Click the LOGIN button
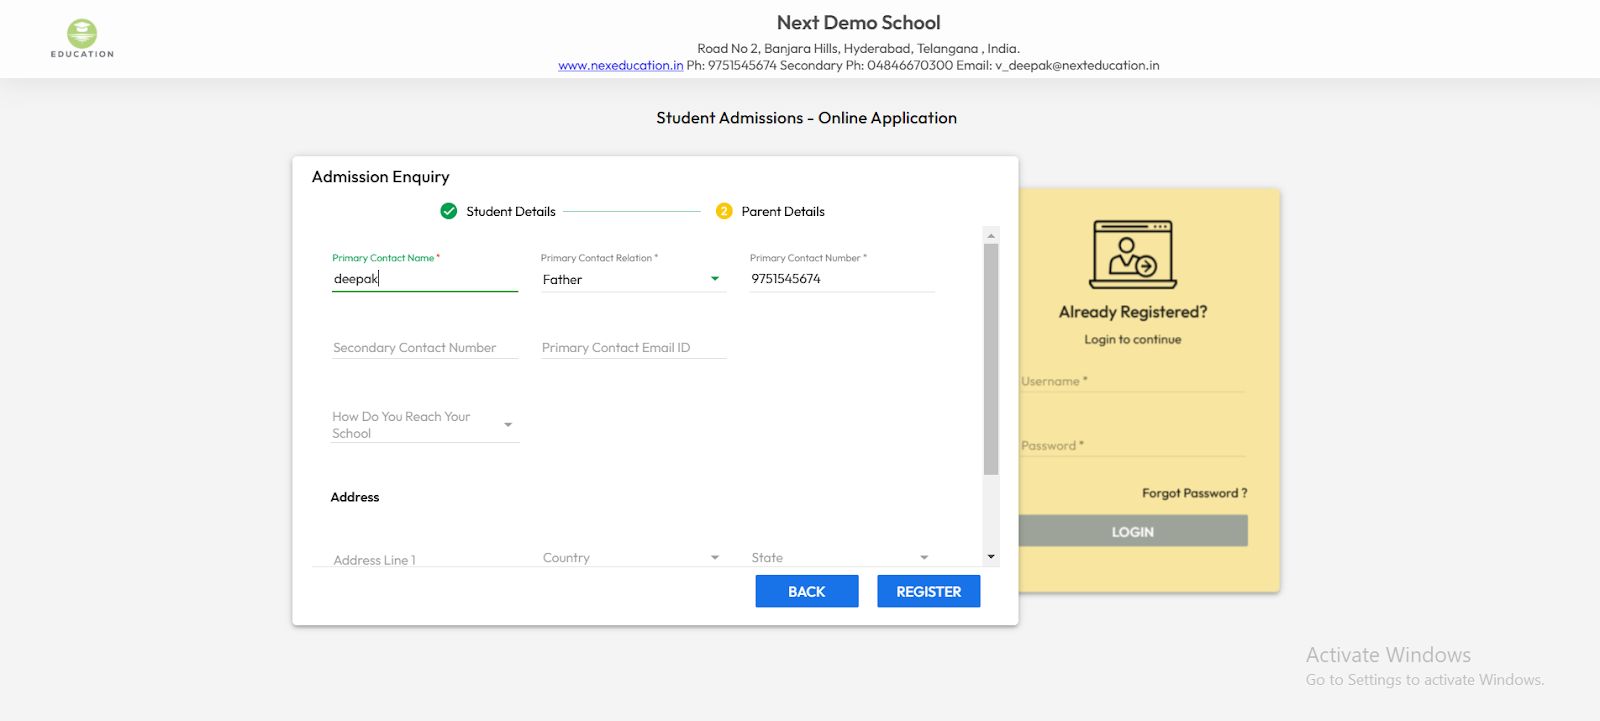The height and width of the screenshot is (721, 1600). [1133, 531]
